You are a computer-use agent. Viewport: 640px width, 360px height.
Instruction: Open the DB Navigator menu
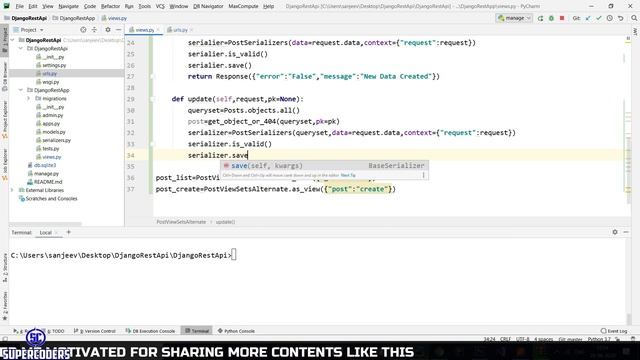click(x=208, y=6)
